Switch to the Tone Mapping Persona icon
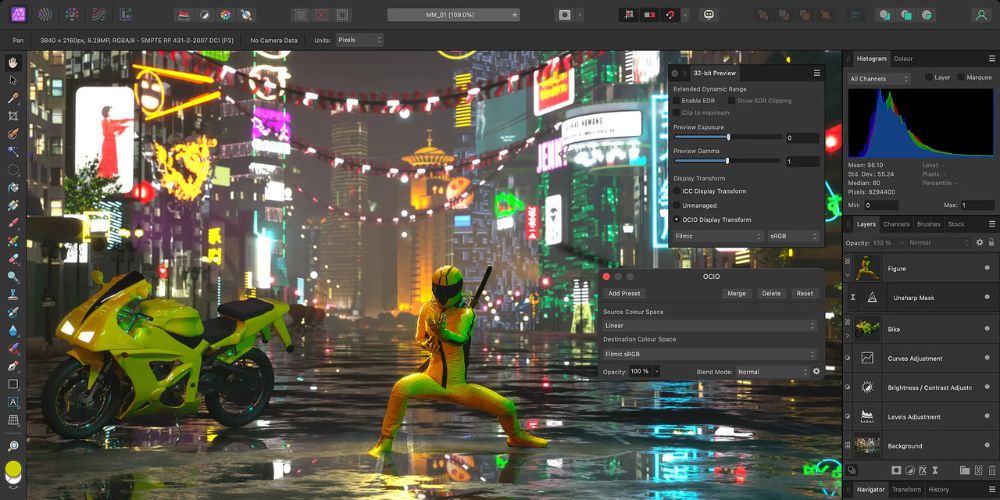1000x500 pixels. click(98, 14)
